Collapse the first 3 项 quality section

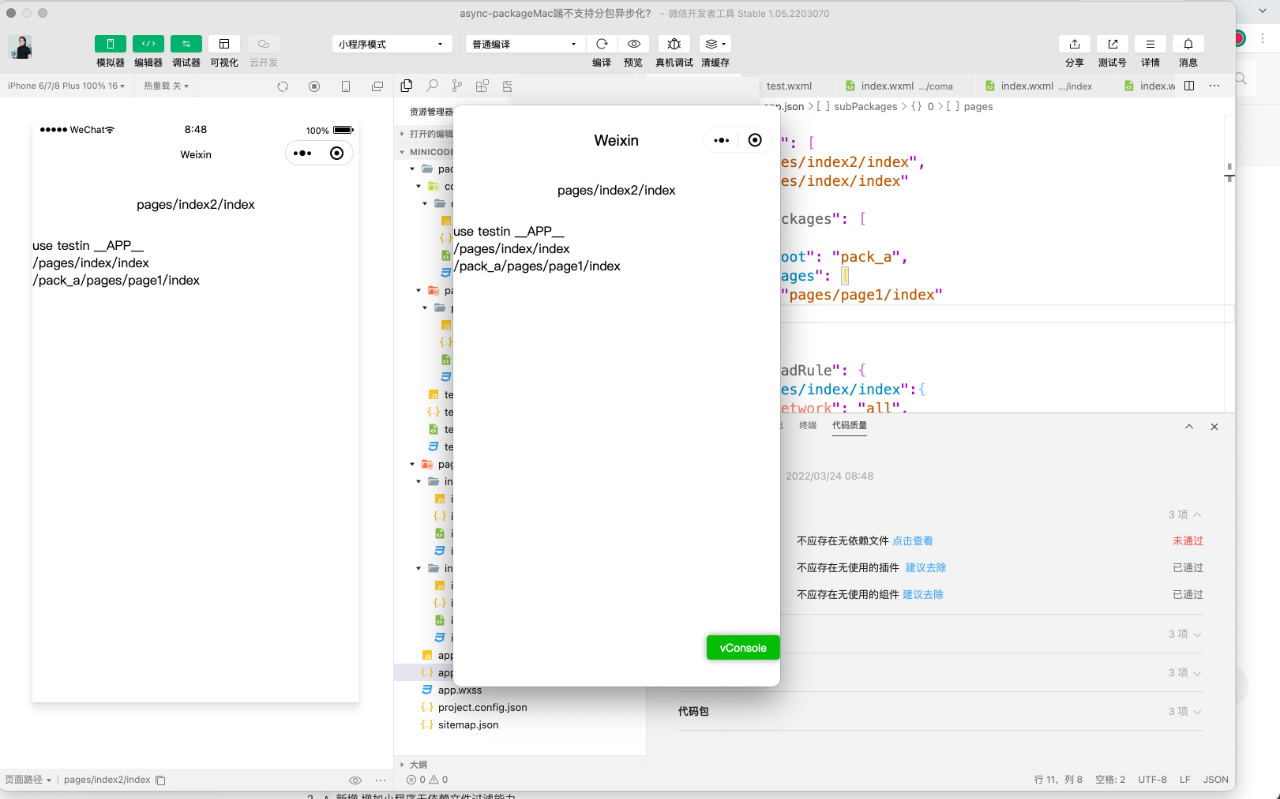(1185, 515)
